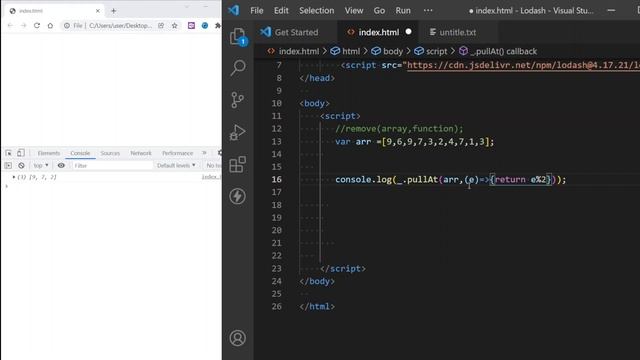Switch to the DevTools Network tab
The width and height of the screenshot is (640, 360).
(141, 153)
